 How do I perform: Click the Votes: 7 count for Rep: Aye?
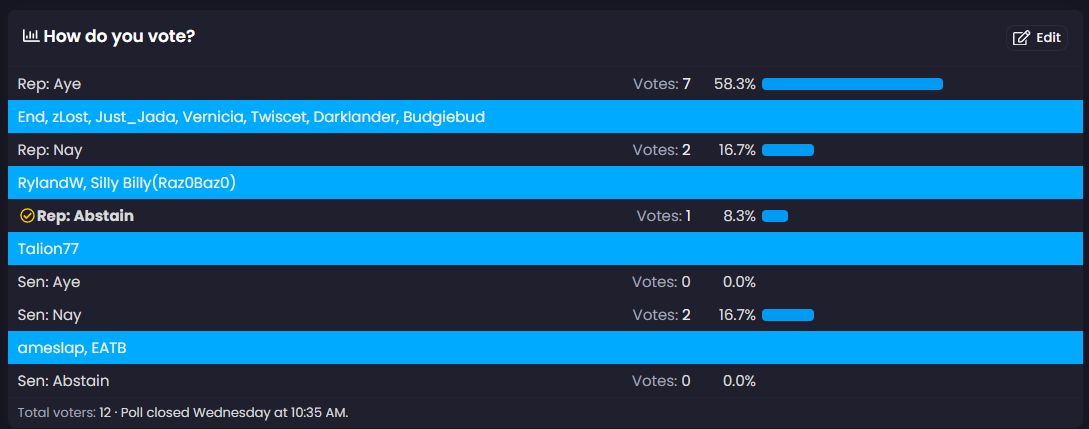pyautogui.click(x=662, y=84)
